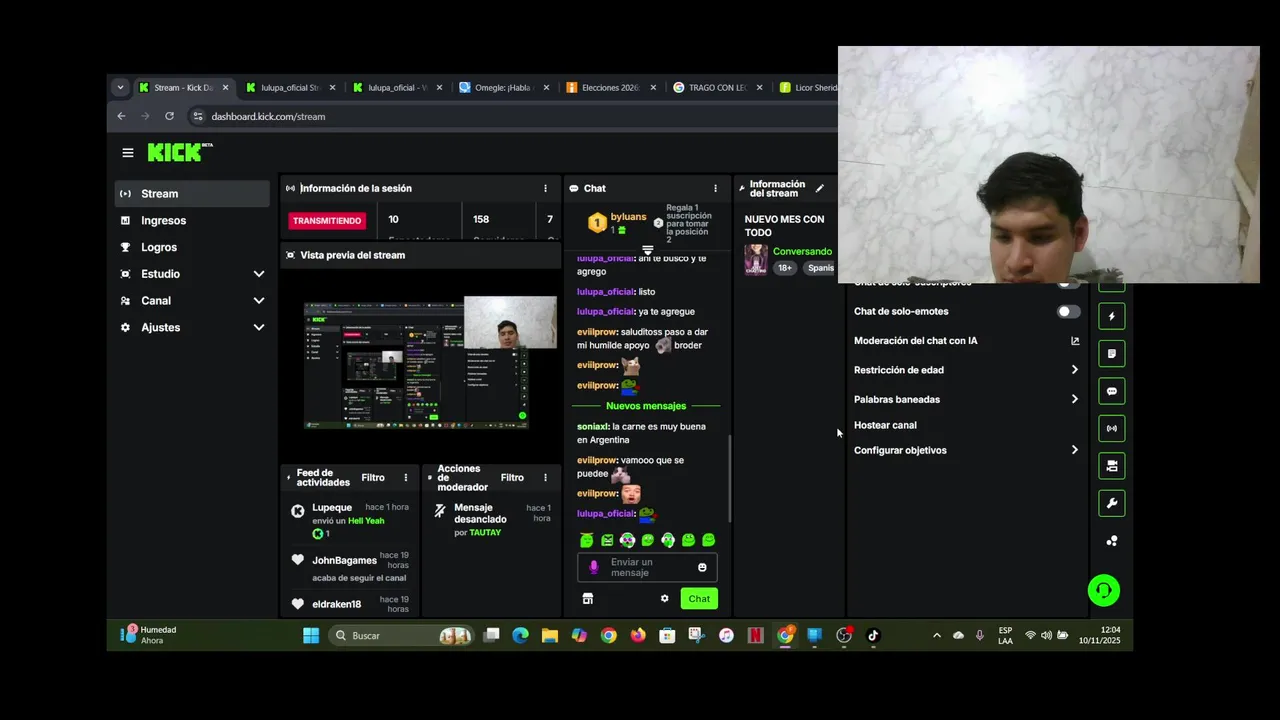Click the KICK logo
Screen dimensions: 1280x720
pyautogui.click(x=180, y=152)
